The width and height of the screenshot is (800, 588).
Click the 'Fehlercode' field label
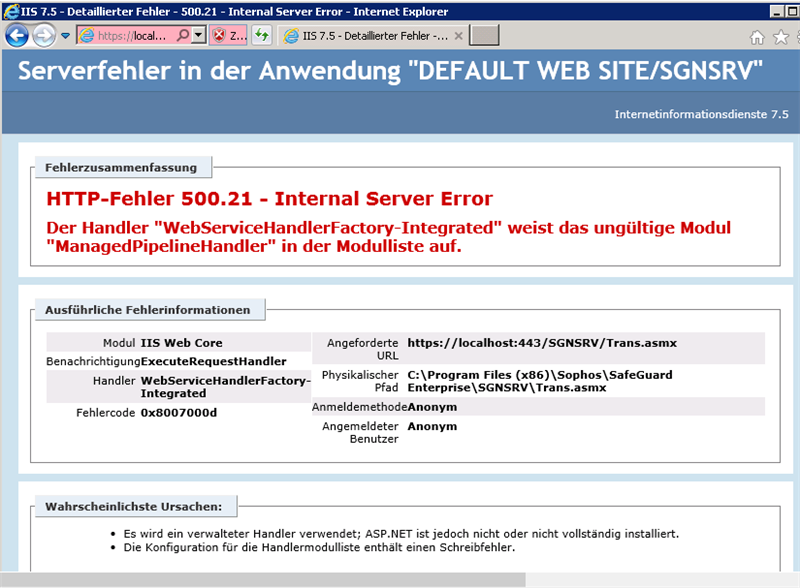[x=106, y=412]
